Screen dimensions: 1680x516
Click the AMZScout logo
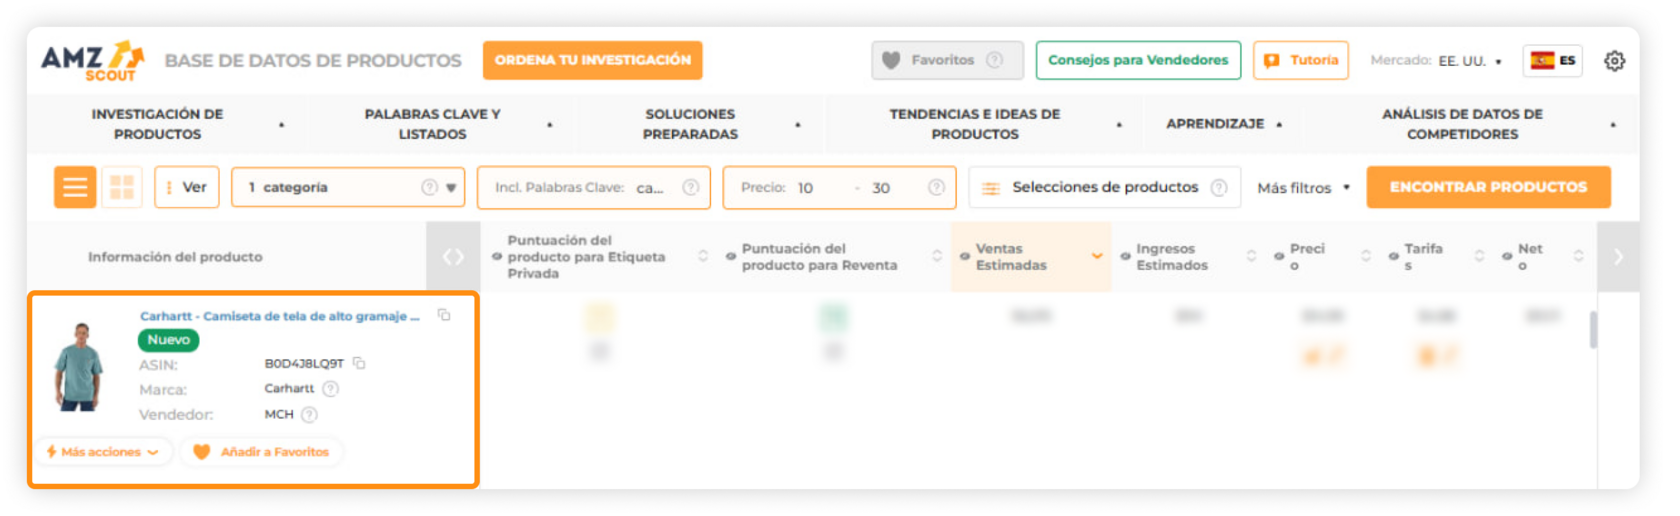[92, 60]
